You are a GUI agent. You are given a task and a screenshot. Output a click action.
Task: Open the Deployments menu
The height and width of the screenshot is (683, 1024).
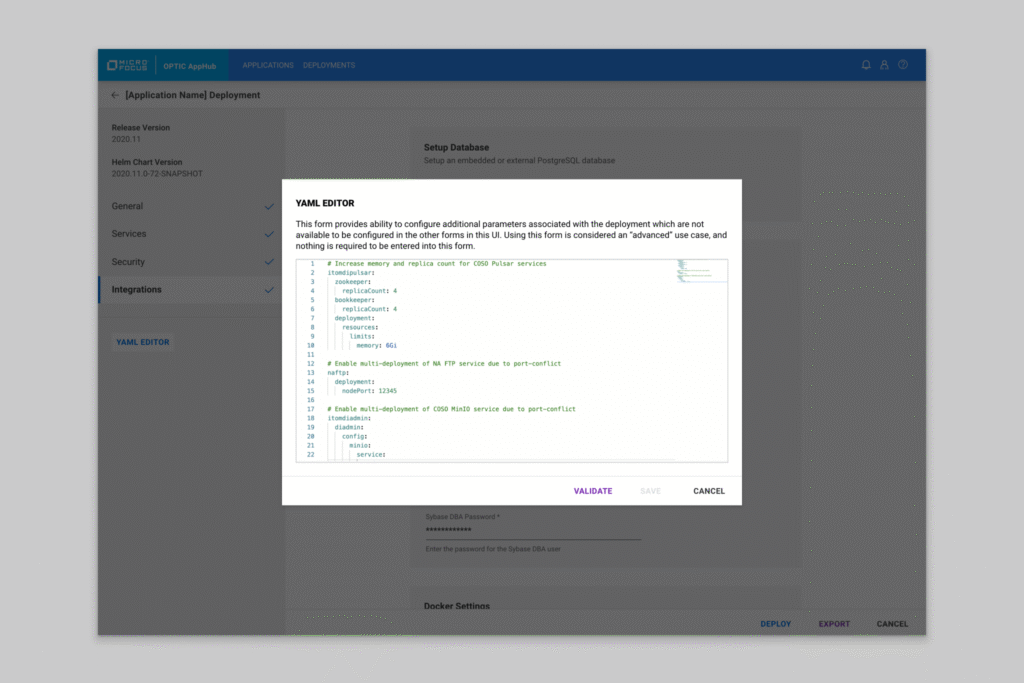coord(329,65)
